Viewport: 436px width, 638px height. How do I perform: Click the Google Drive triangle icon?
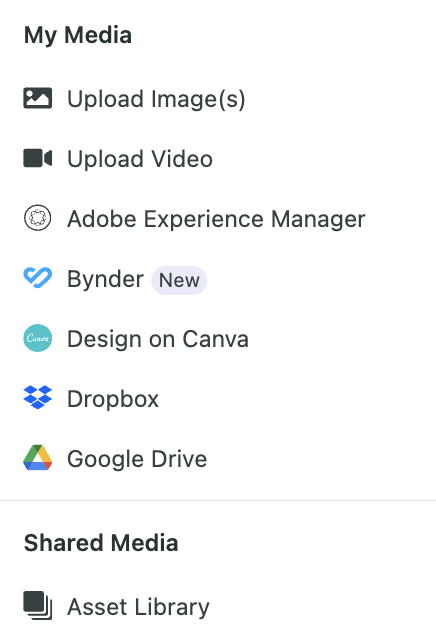point(37,458)
